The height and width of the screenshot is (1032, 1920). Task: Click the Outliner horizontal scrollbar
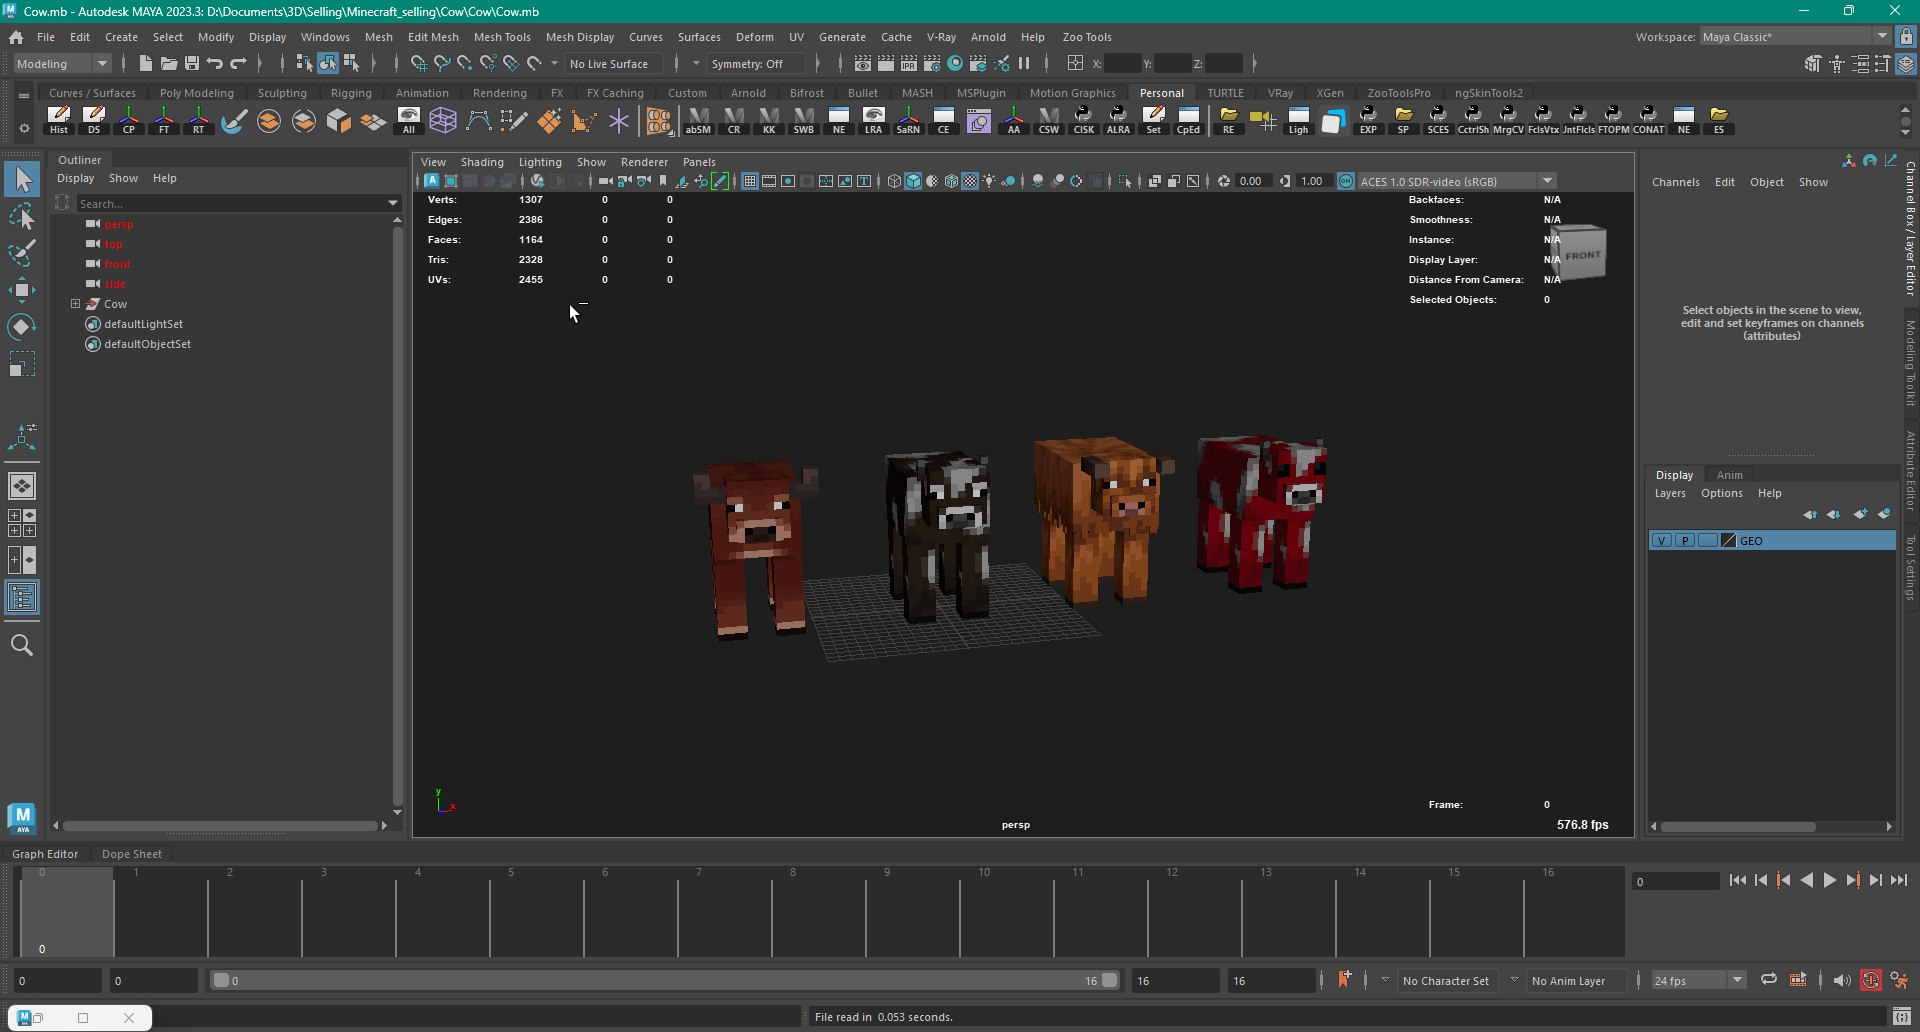point(220,826)
